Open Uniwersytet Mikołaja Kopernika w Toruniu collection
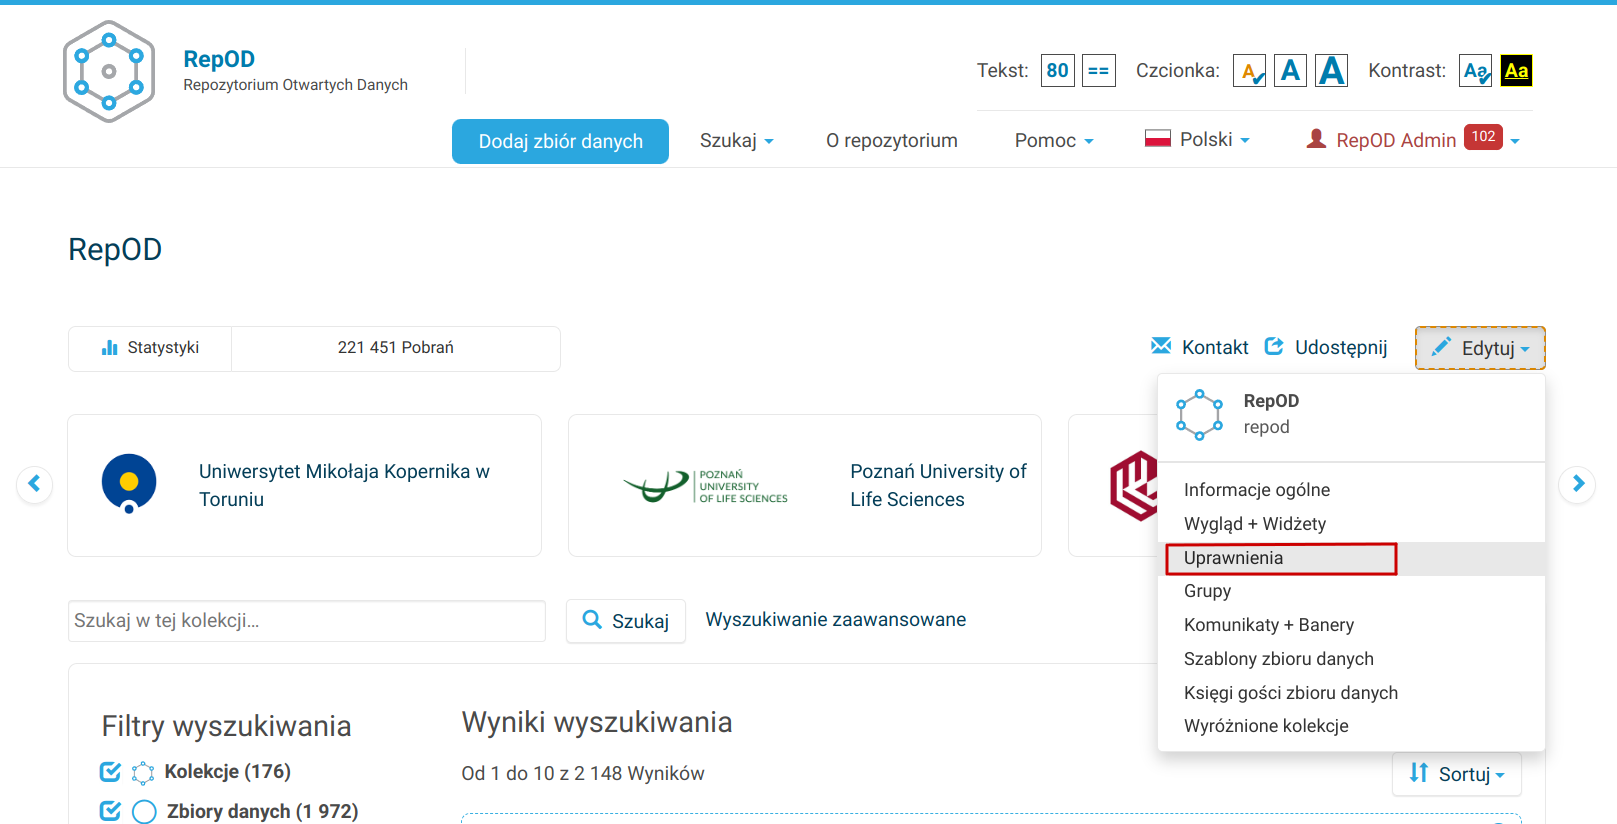 pyautogui.click(x=344, y=485)
